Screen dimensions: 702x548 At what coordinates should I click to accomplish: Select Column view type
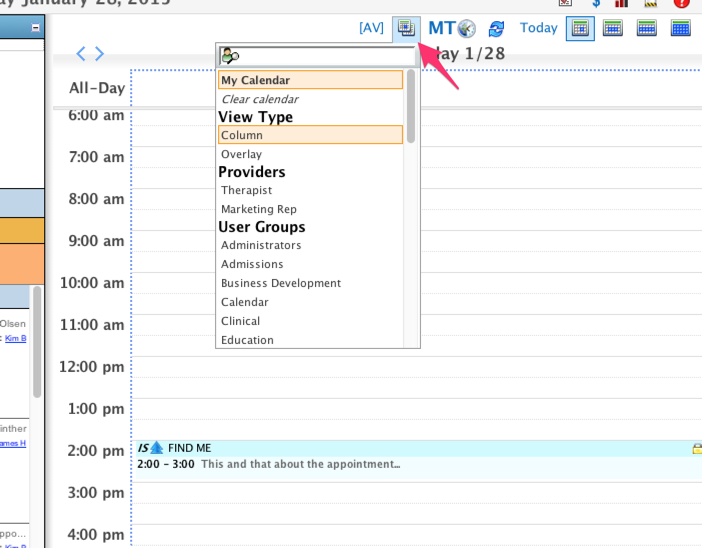coord(310,135)
